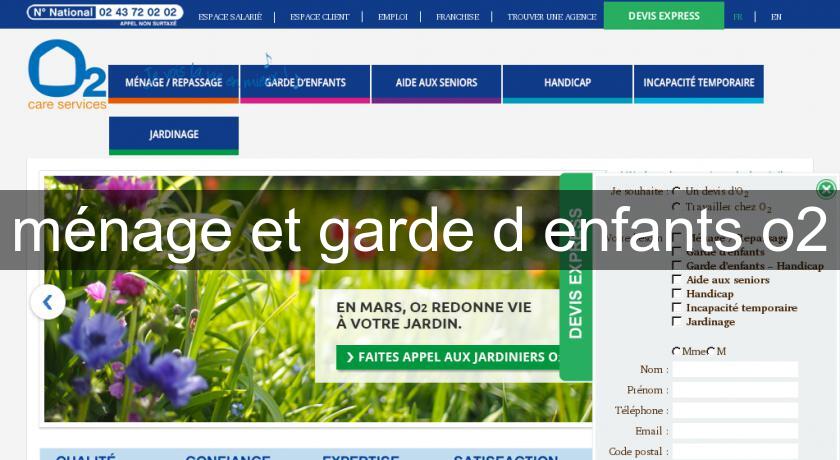The image size is (840, 460).
Task: Focus the Code postal input field
Action: pos(735,451)
